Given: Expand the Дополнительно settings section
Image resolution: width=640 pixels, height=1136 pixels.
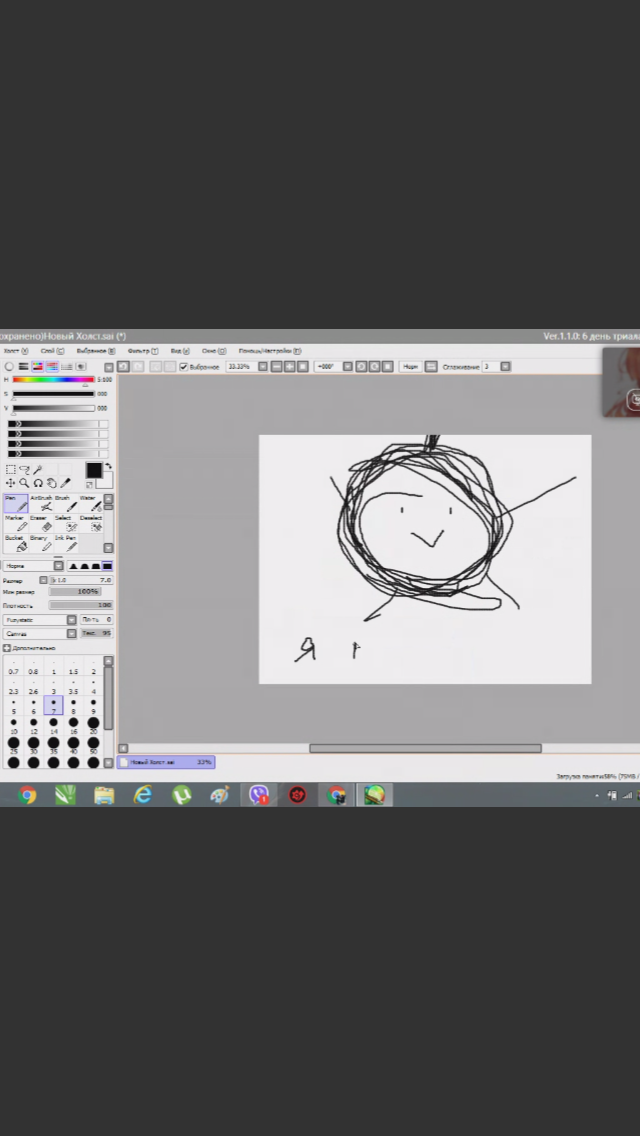Looking at the screenshot, I should 7,648.
